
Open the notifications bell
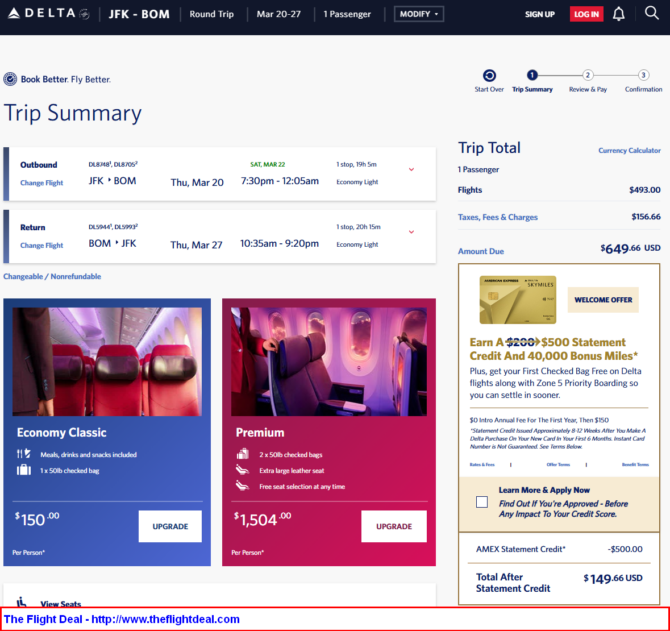[x=618, y=14]
